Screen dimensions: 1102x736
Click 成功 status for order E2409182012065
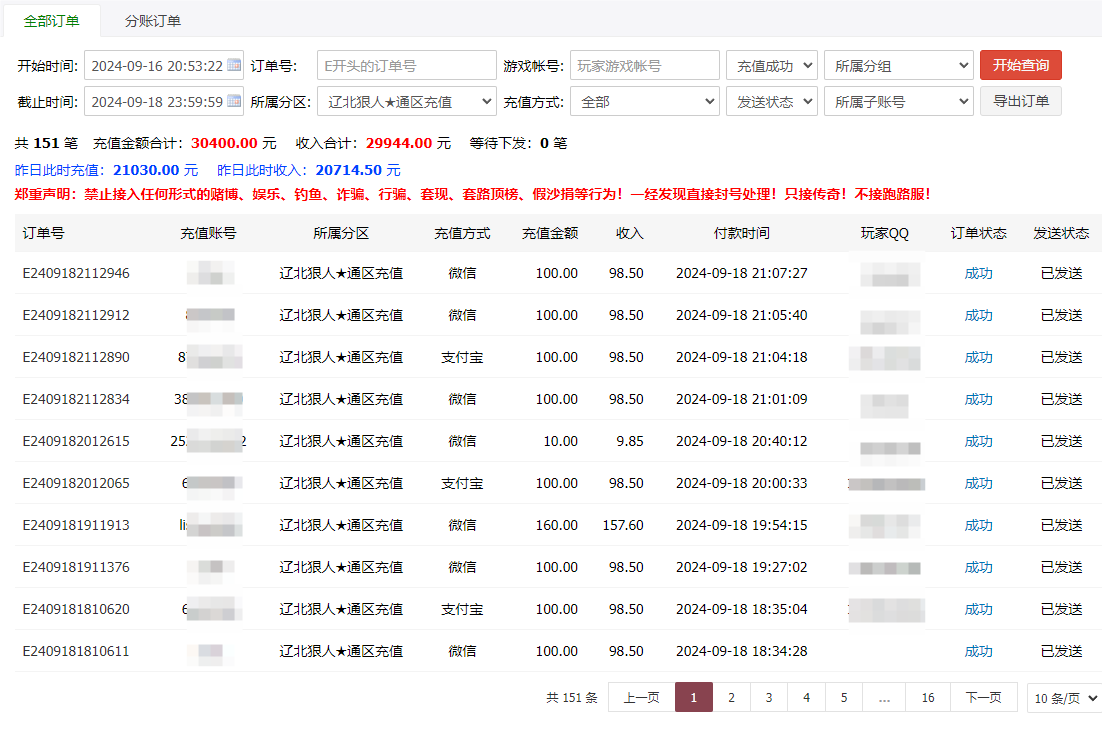coord(978,484)
